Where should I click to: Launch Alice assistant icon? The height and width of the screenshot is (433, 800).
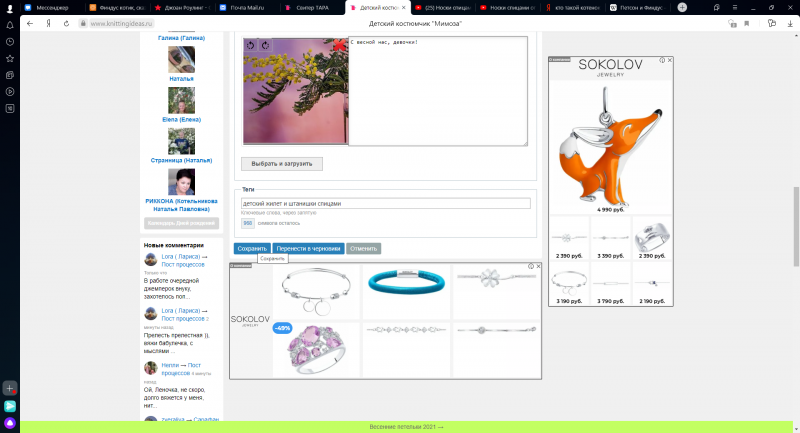pos(10,423)
